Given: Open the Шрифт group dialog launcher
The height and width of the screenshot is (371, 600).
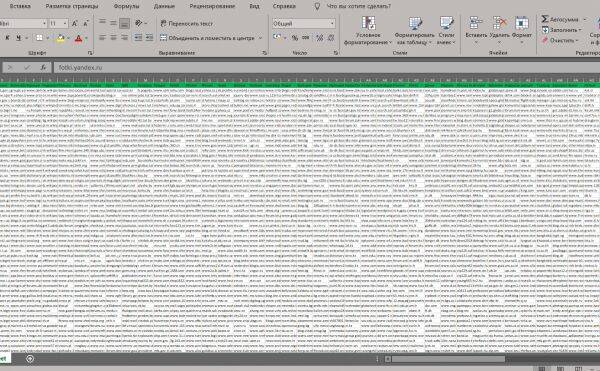Looking at the screenshot, I should [x=90, y=53].
